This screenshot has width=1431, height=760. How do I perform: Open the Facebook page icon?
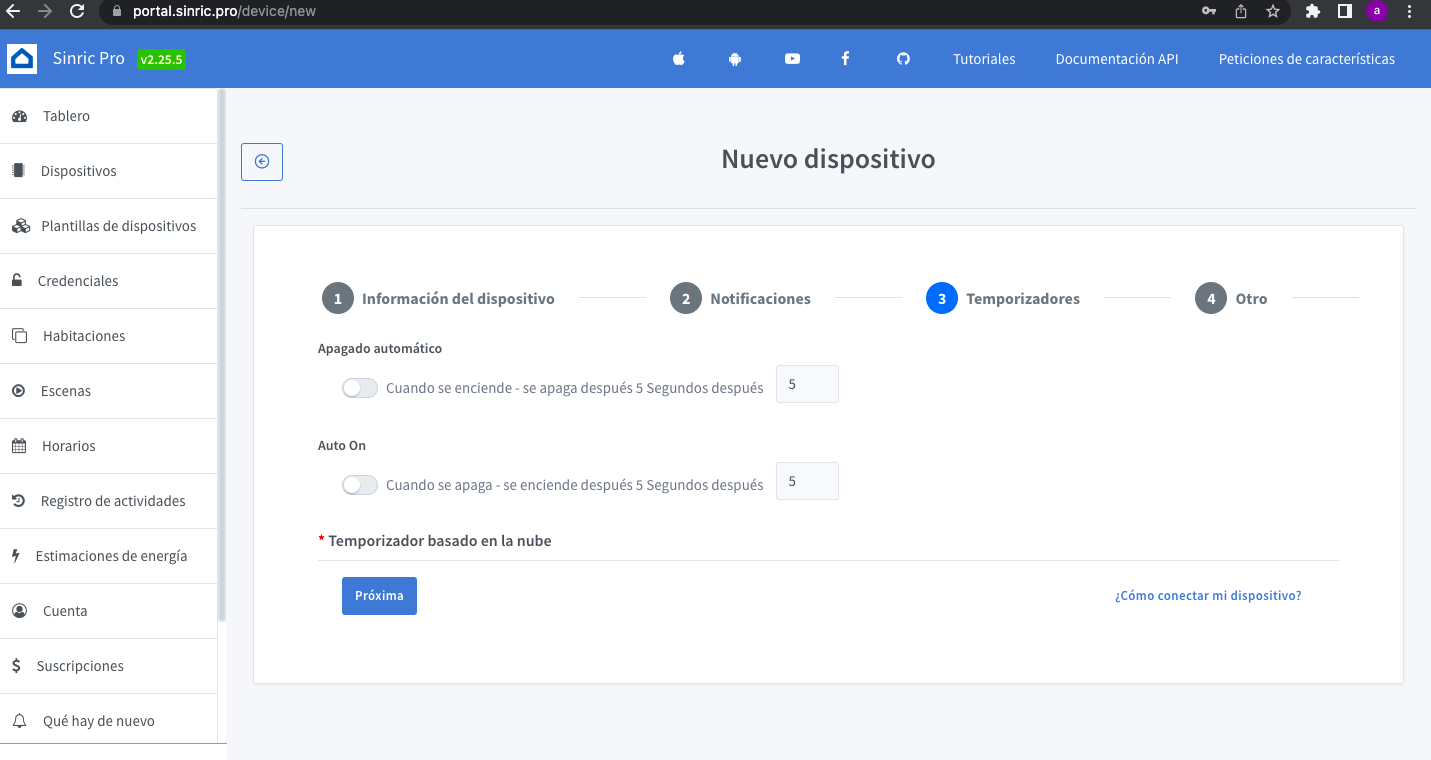point(845,59)
